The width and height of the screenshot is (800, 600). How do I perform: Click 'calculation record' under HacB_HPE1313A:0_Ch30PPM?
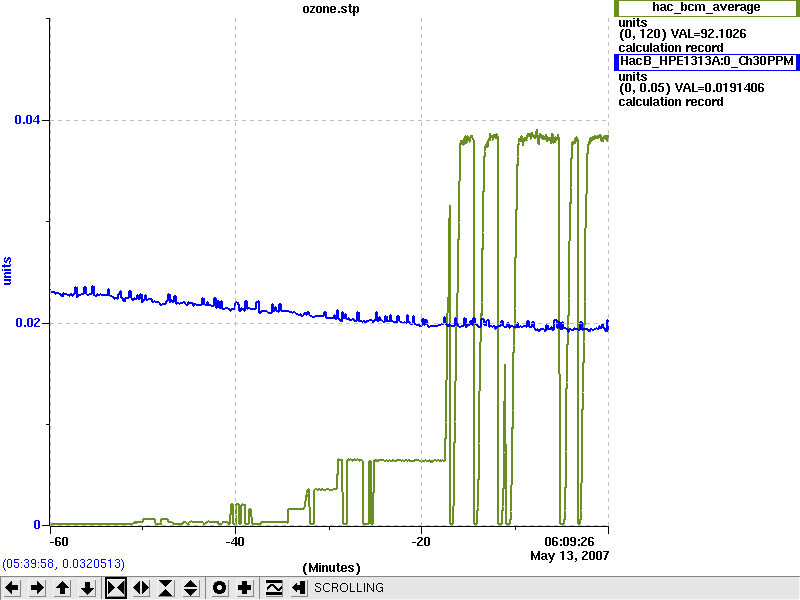(671, 102)
